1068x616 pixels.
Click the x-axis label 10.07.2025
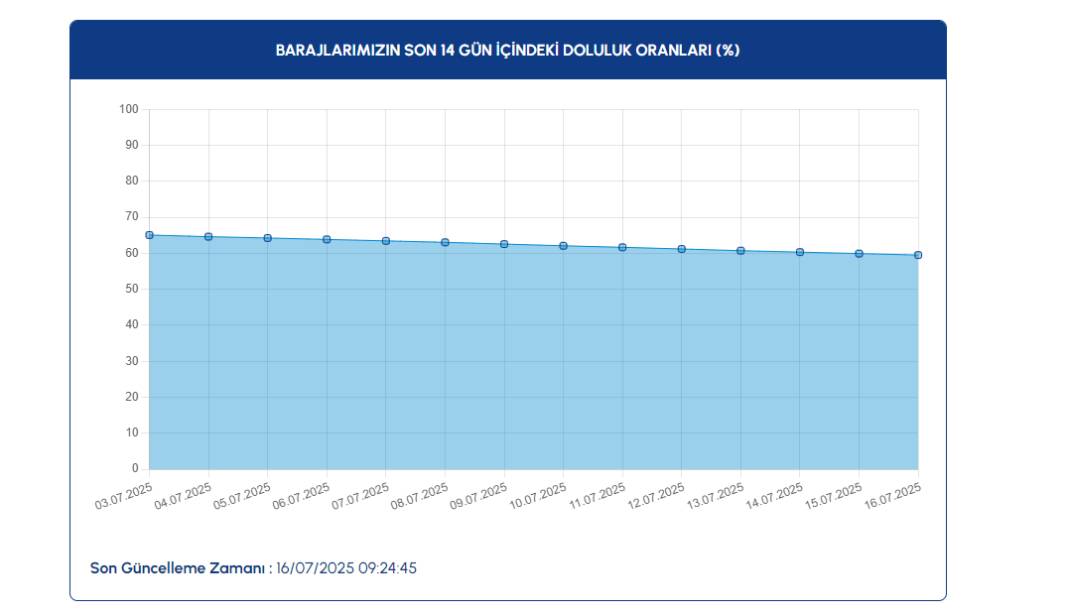(x=537, y=496)
